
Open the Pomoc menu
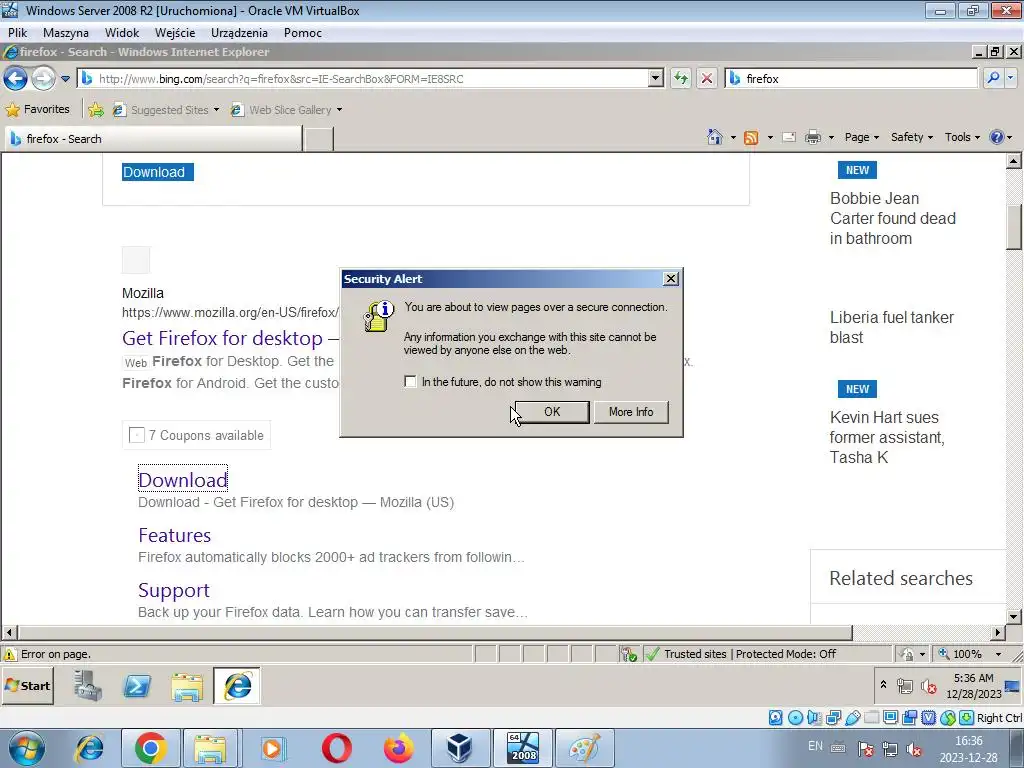302,33
